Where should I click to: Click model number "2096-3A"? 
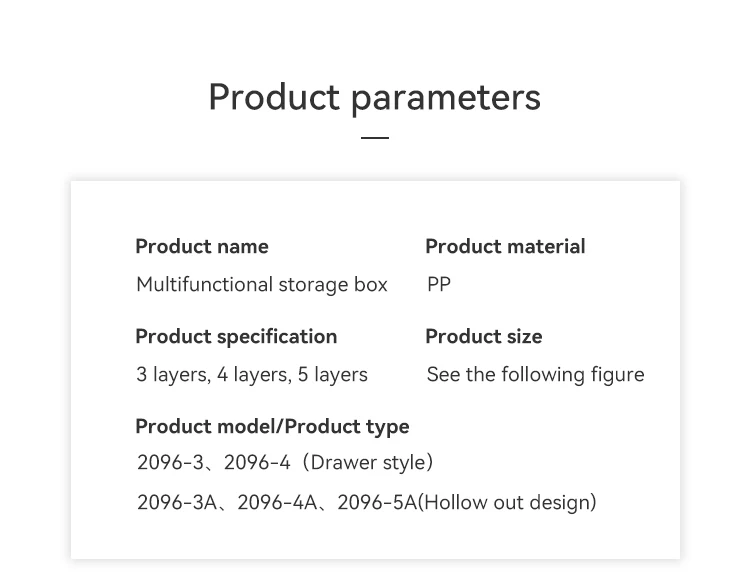pyautogui.click(x=176, y=502)
